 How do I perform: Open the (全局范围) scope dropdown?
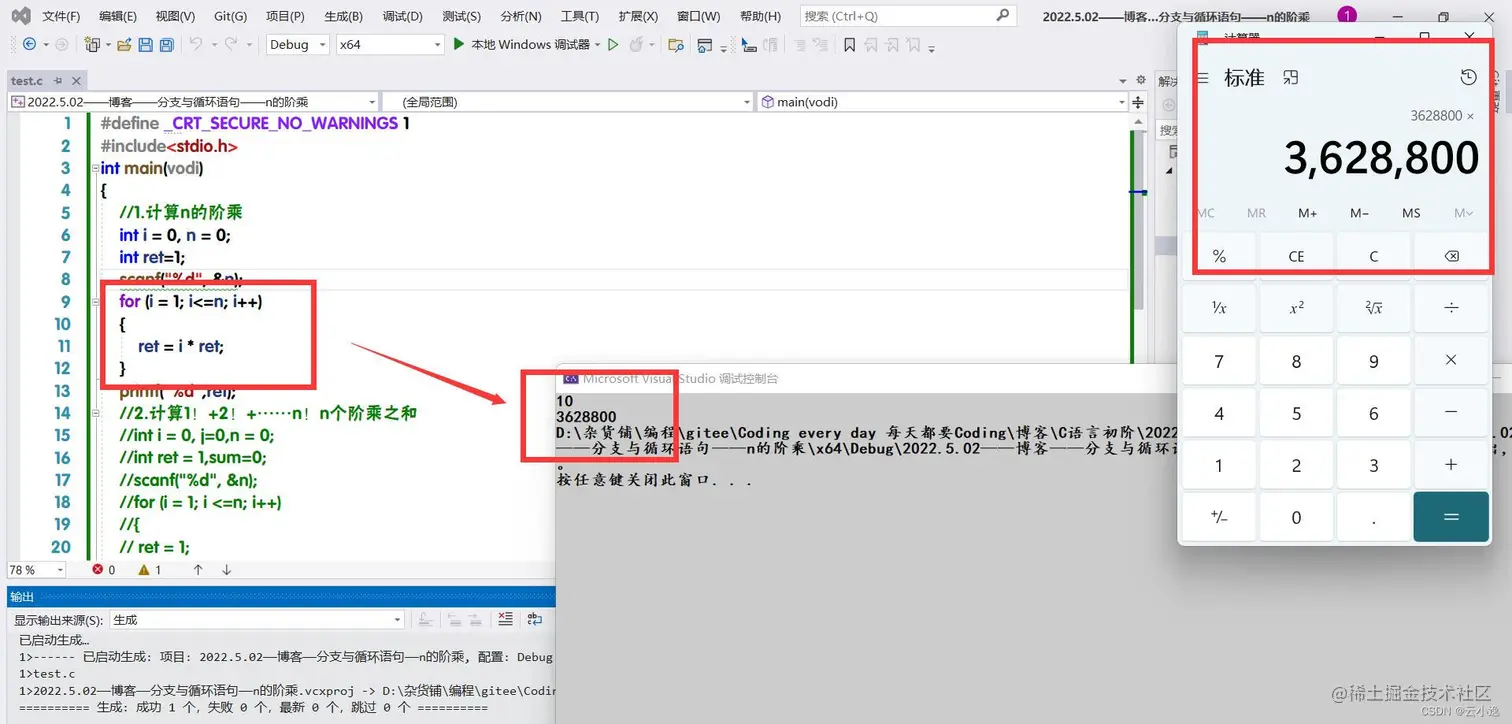(x=568, y=101)
